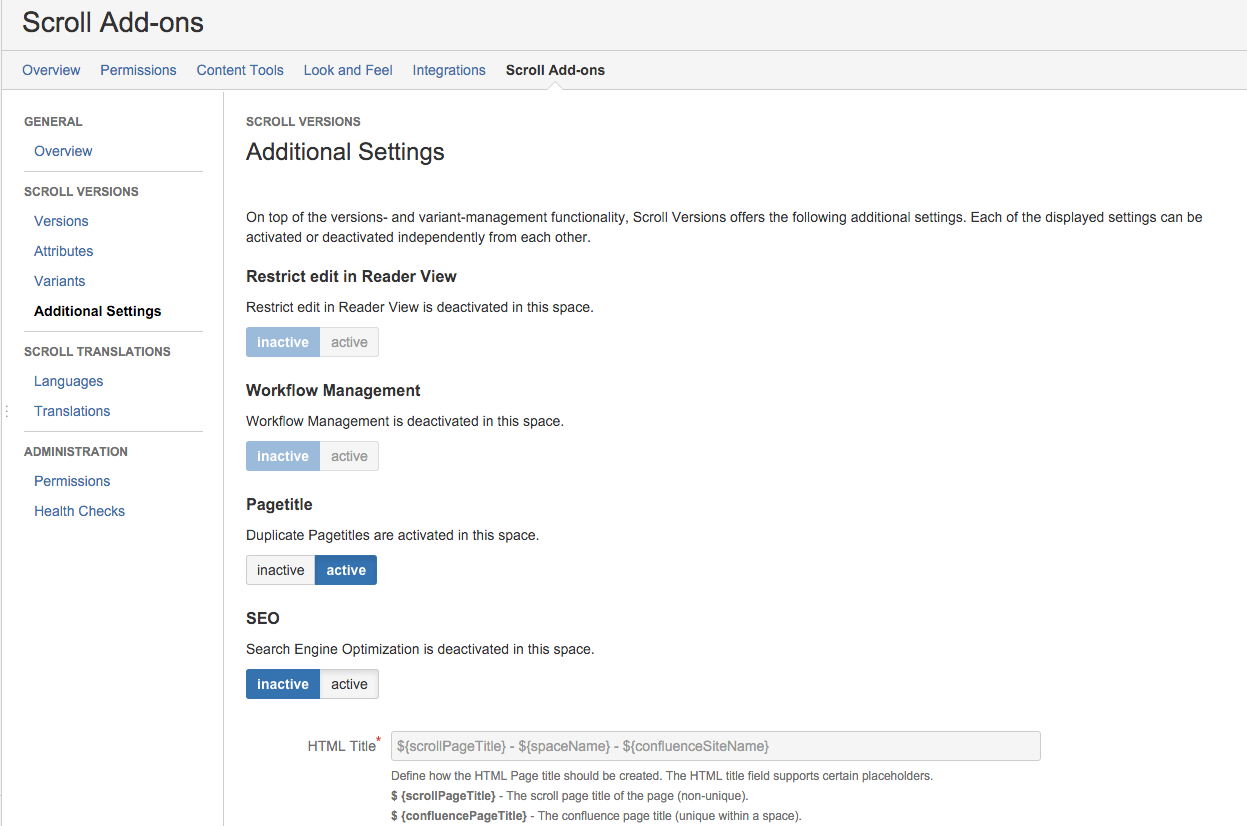Open Variants in the sidebar
The height and width of the screenshot is (826, 1247).
click(x=59, y=281)
